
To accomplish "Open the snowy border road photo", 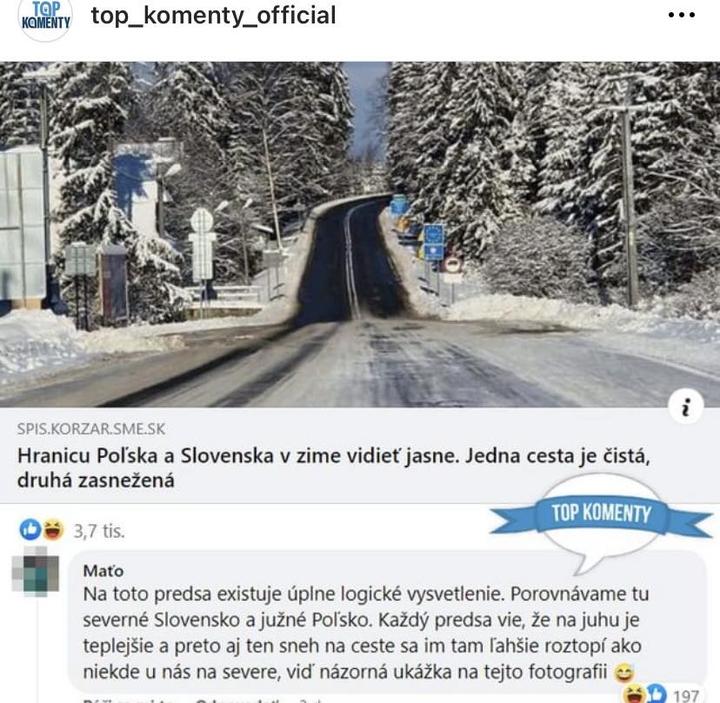I will tap(360, 234).
